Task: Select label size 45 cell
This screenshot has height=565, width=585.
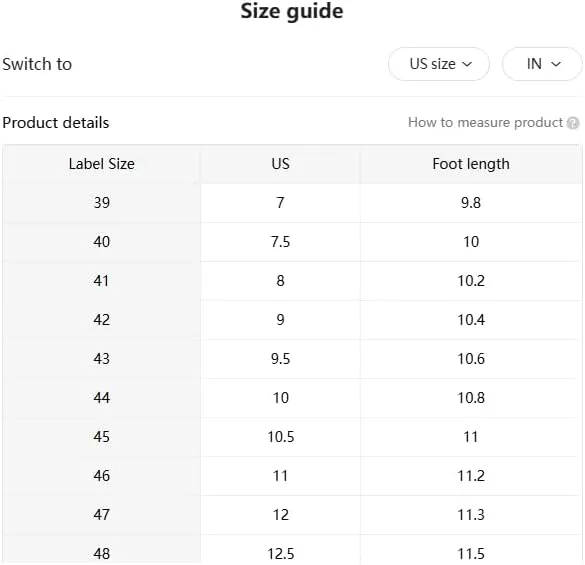Action: click(x=101, y=437)
